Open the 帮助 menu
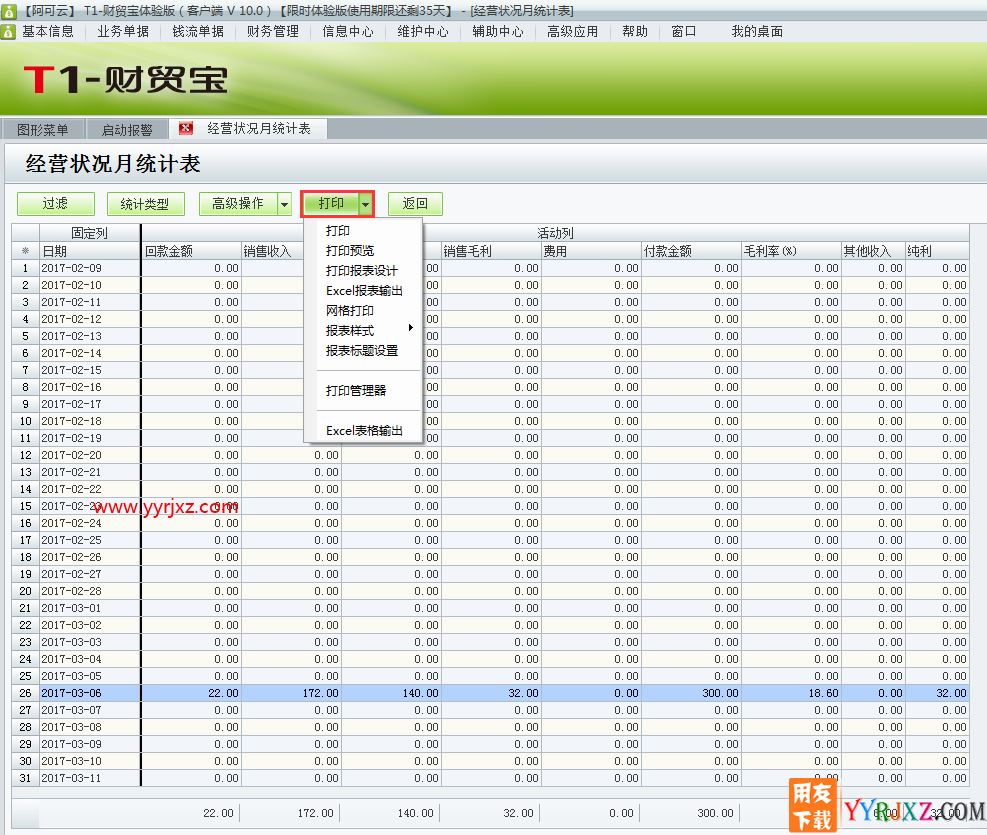The image size is (987, 835). point(634,31)
